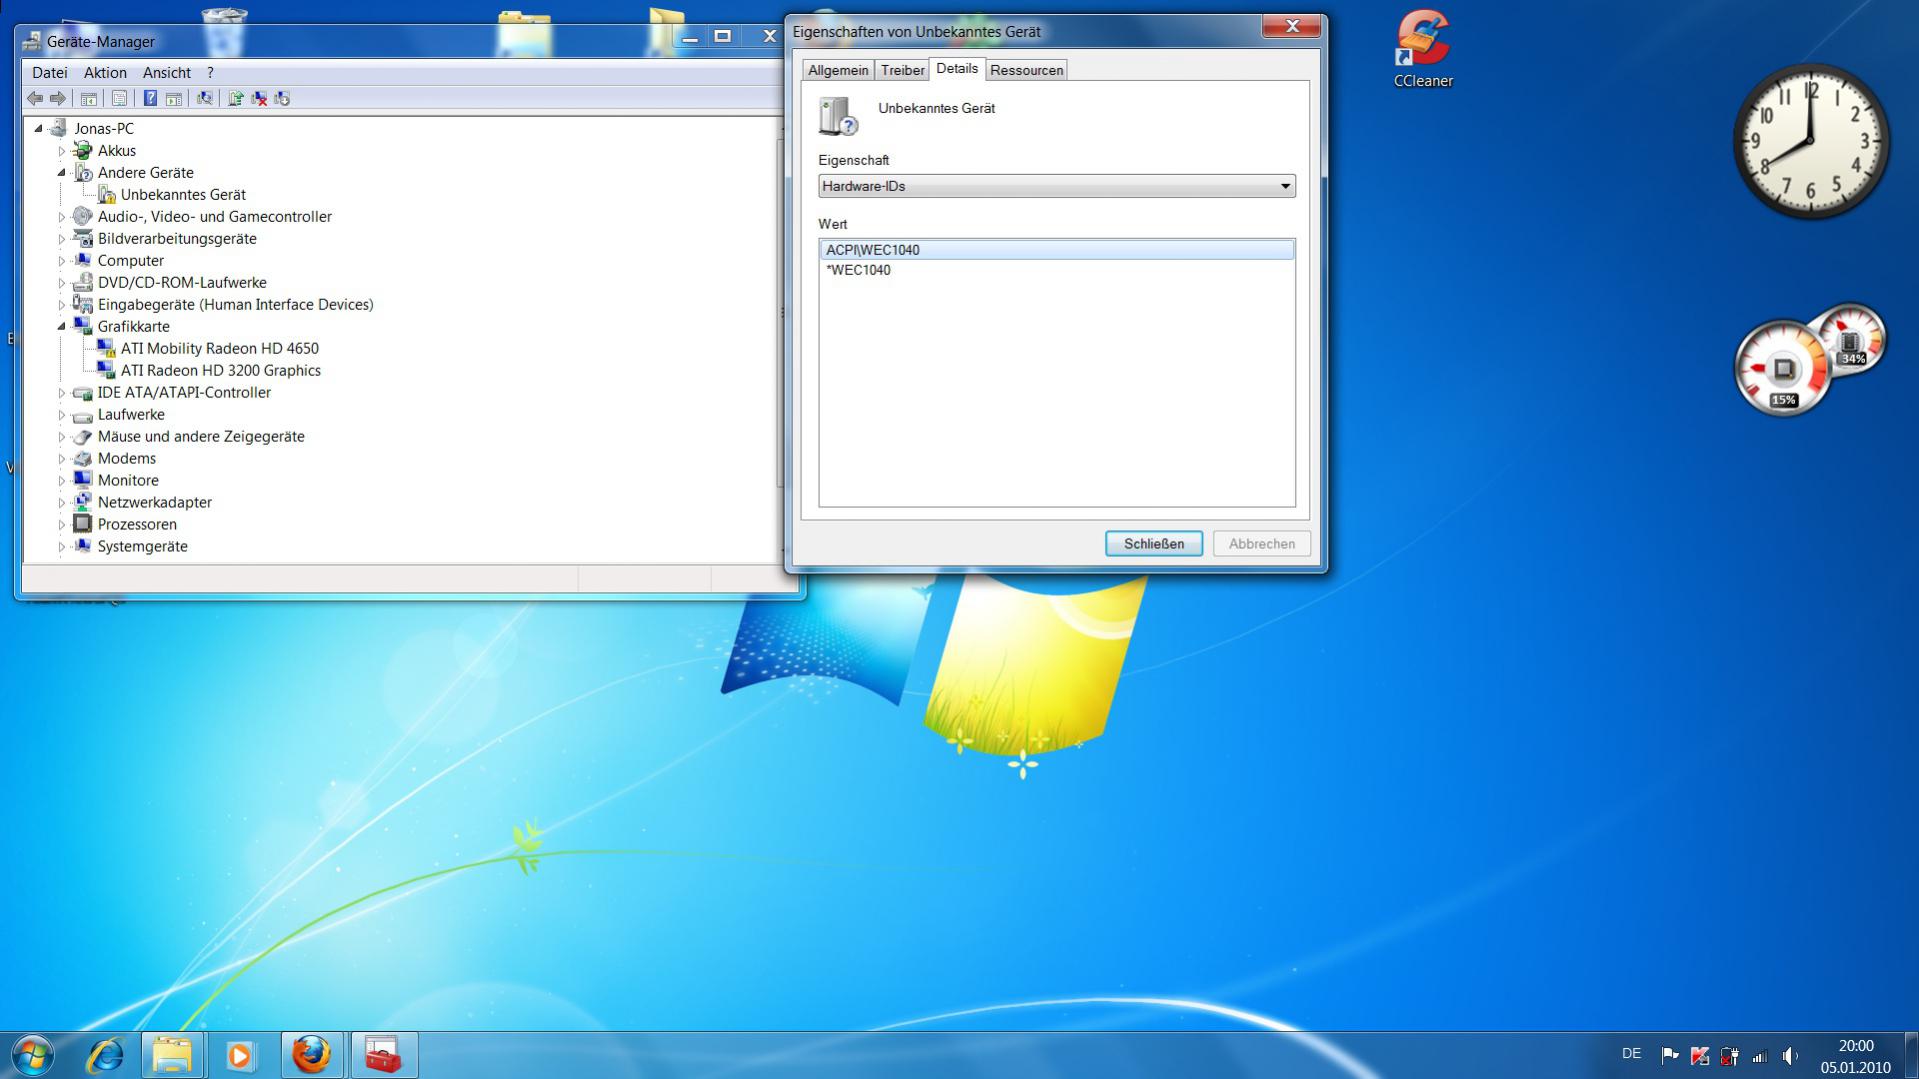The width and height of the screenshot is (1919, 1079).
Task: Click the analog clock desktop gadget
Action: [x=1810, y=141]
